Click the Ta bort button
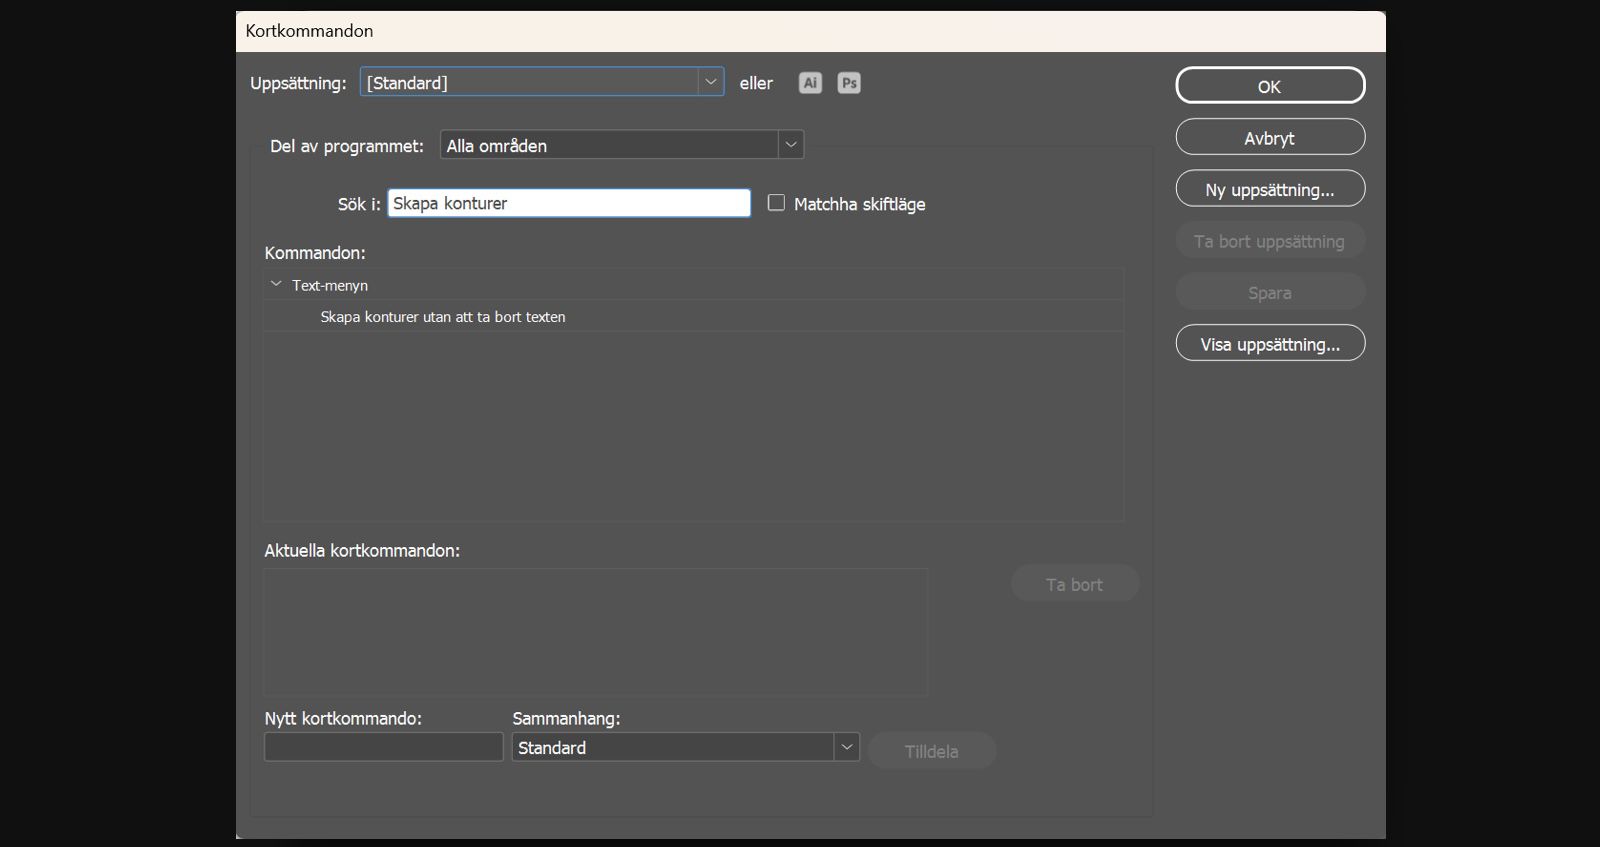 [x=1075, y=584]
